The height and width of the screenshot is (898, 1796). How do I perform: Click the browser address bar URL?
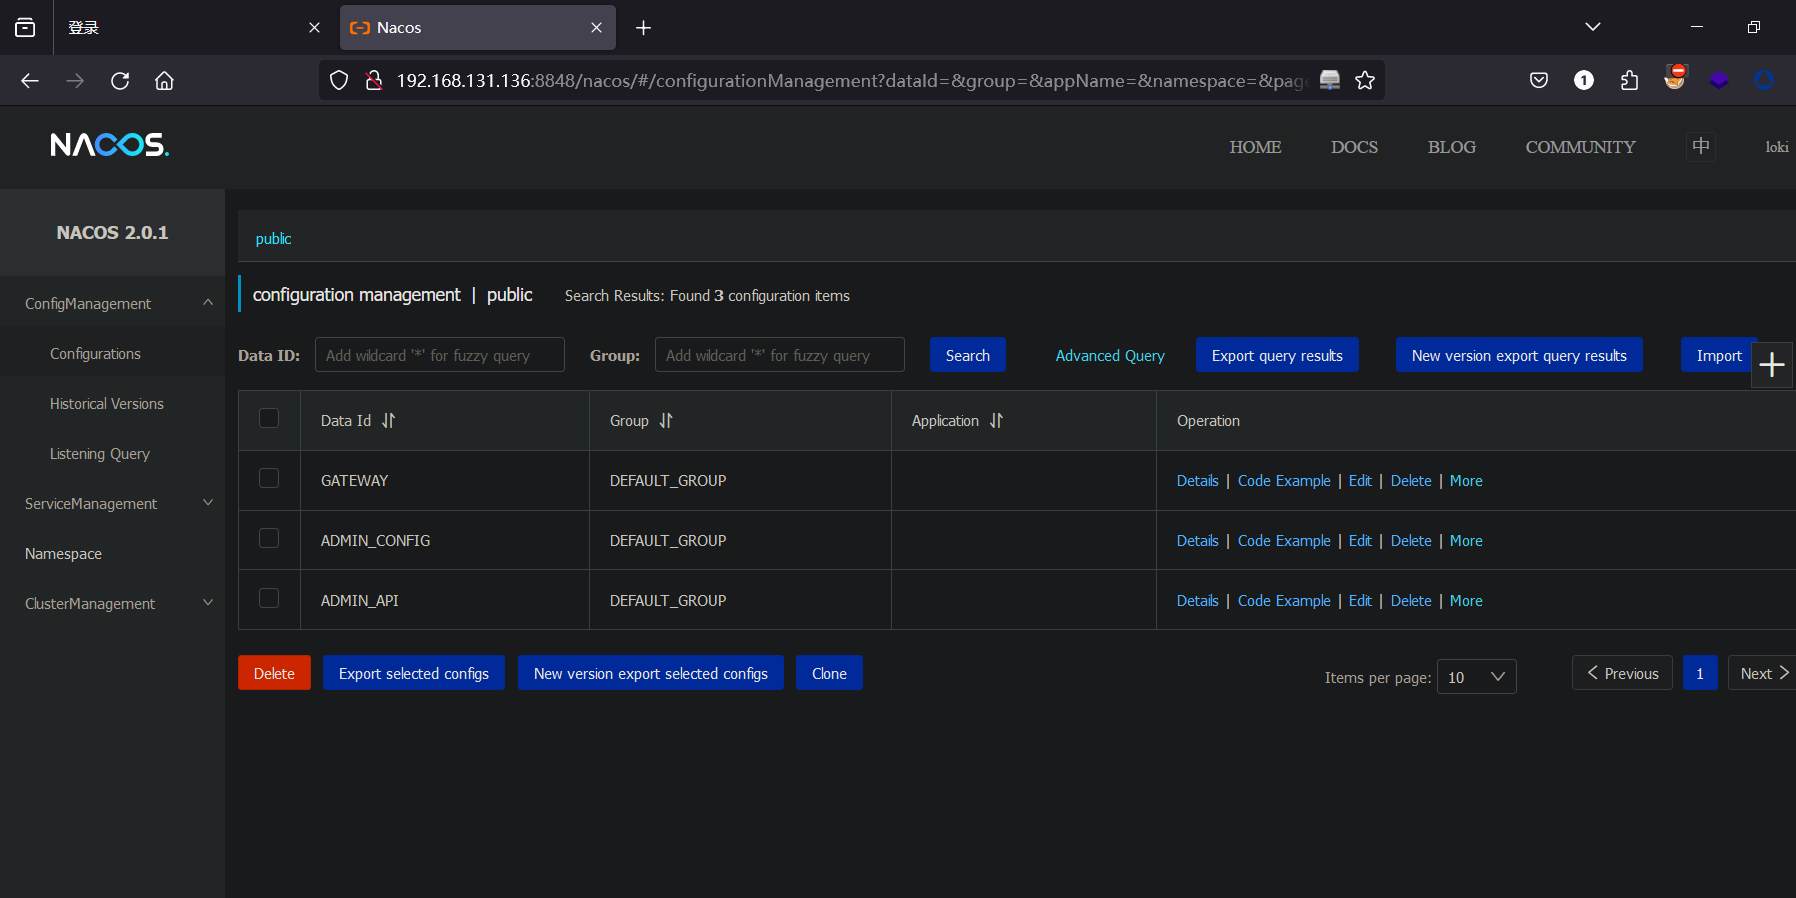tap(852, 81)
